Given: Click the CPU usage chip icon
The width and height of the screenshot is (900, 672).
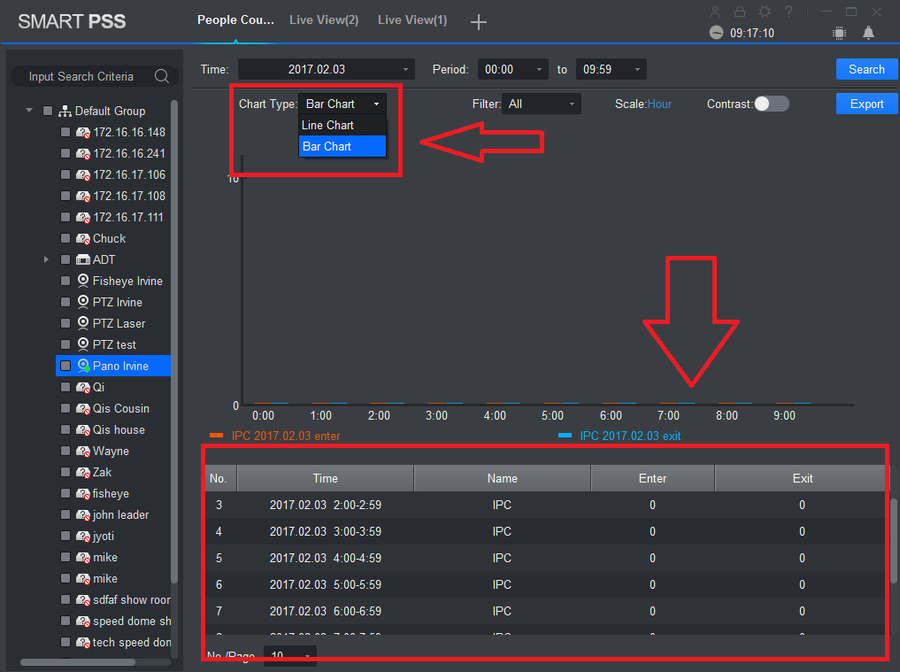Looking at the screenshot, I should click(839, 33).
